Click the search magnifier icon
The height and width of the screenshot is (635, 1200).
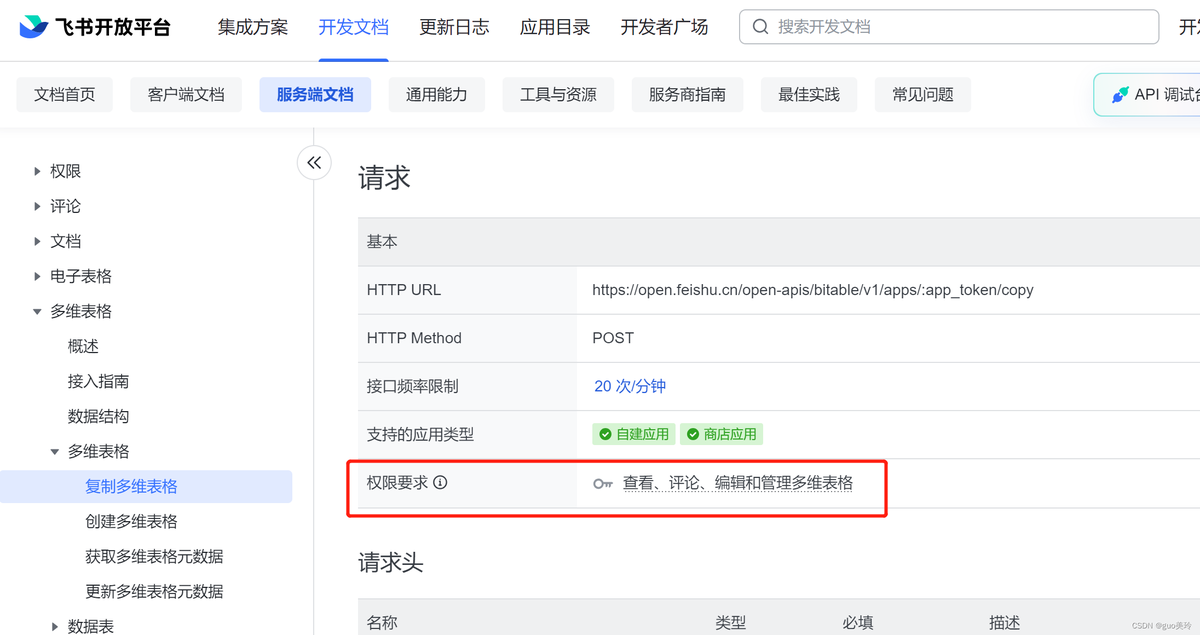coord(761,27)
